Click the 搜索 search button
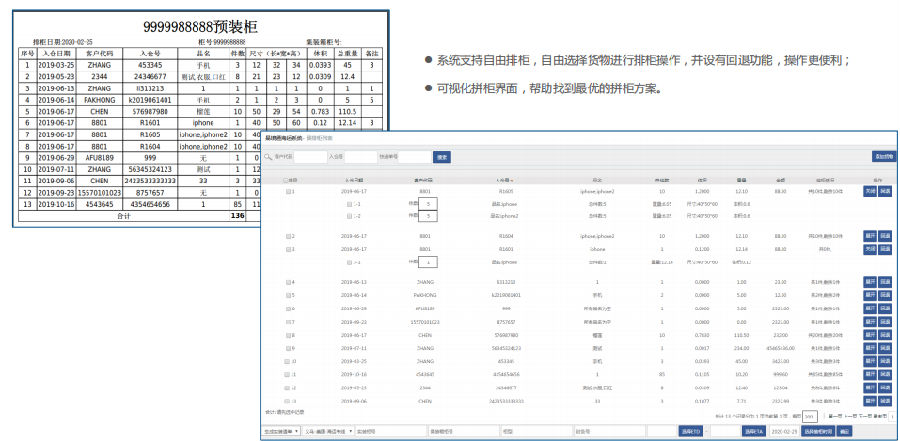The height and width of the screenshot is (441, 900). tap(441, 157)
